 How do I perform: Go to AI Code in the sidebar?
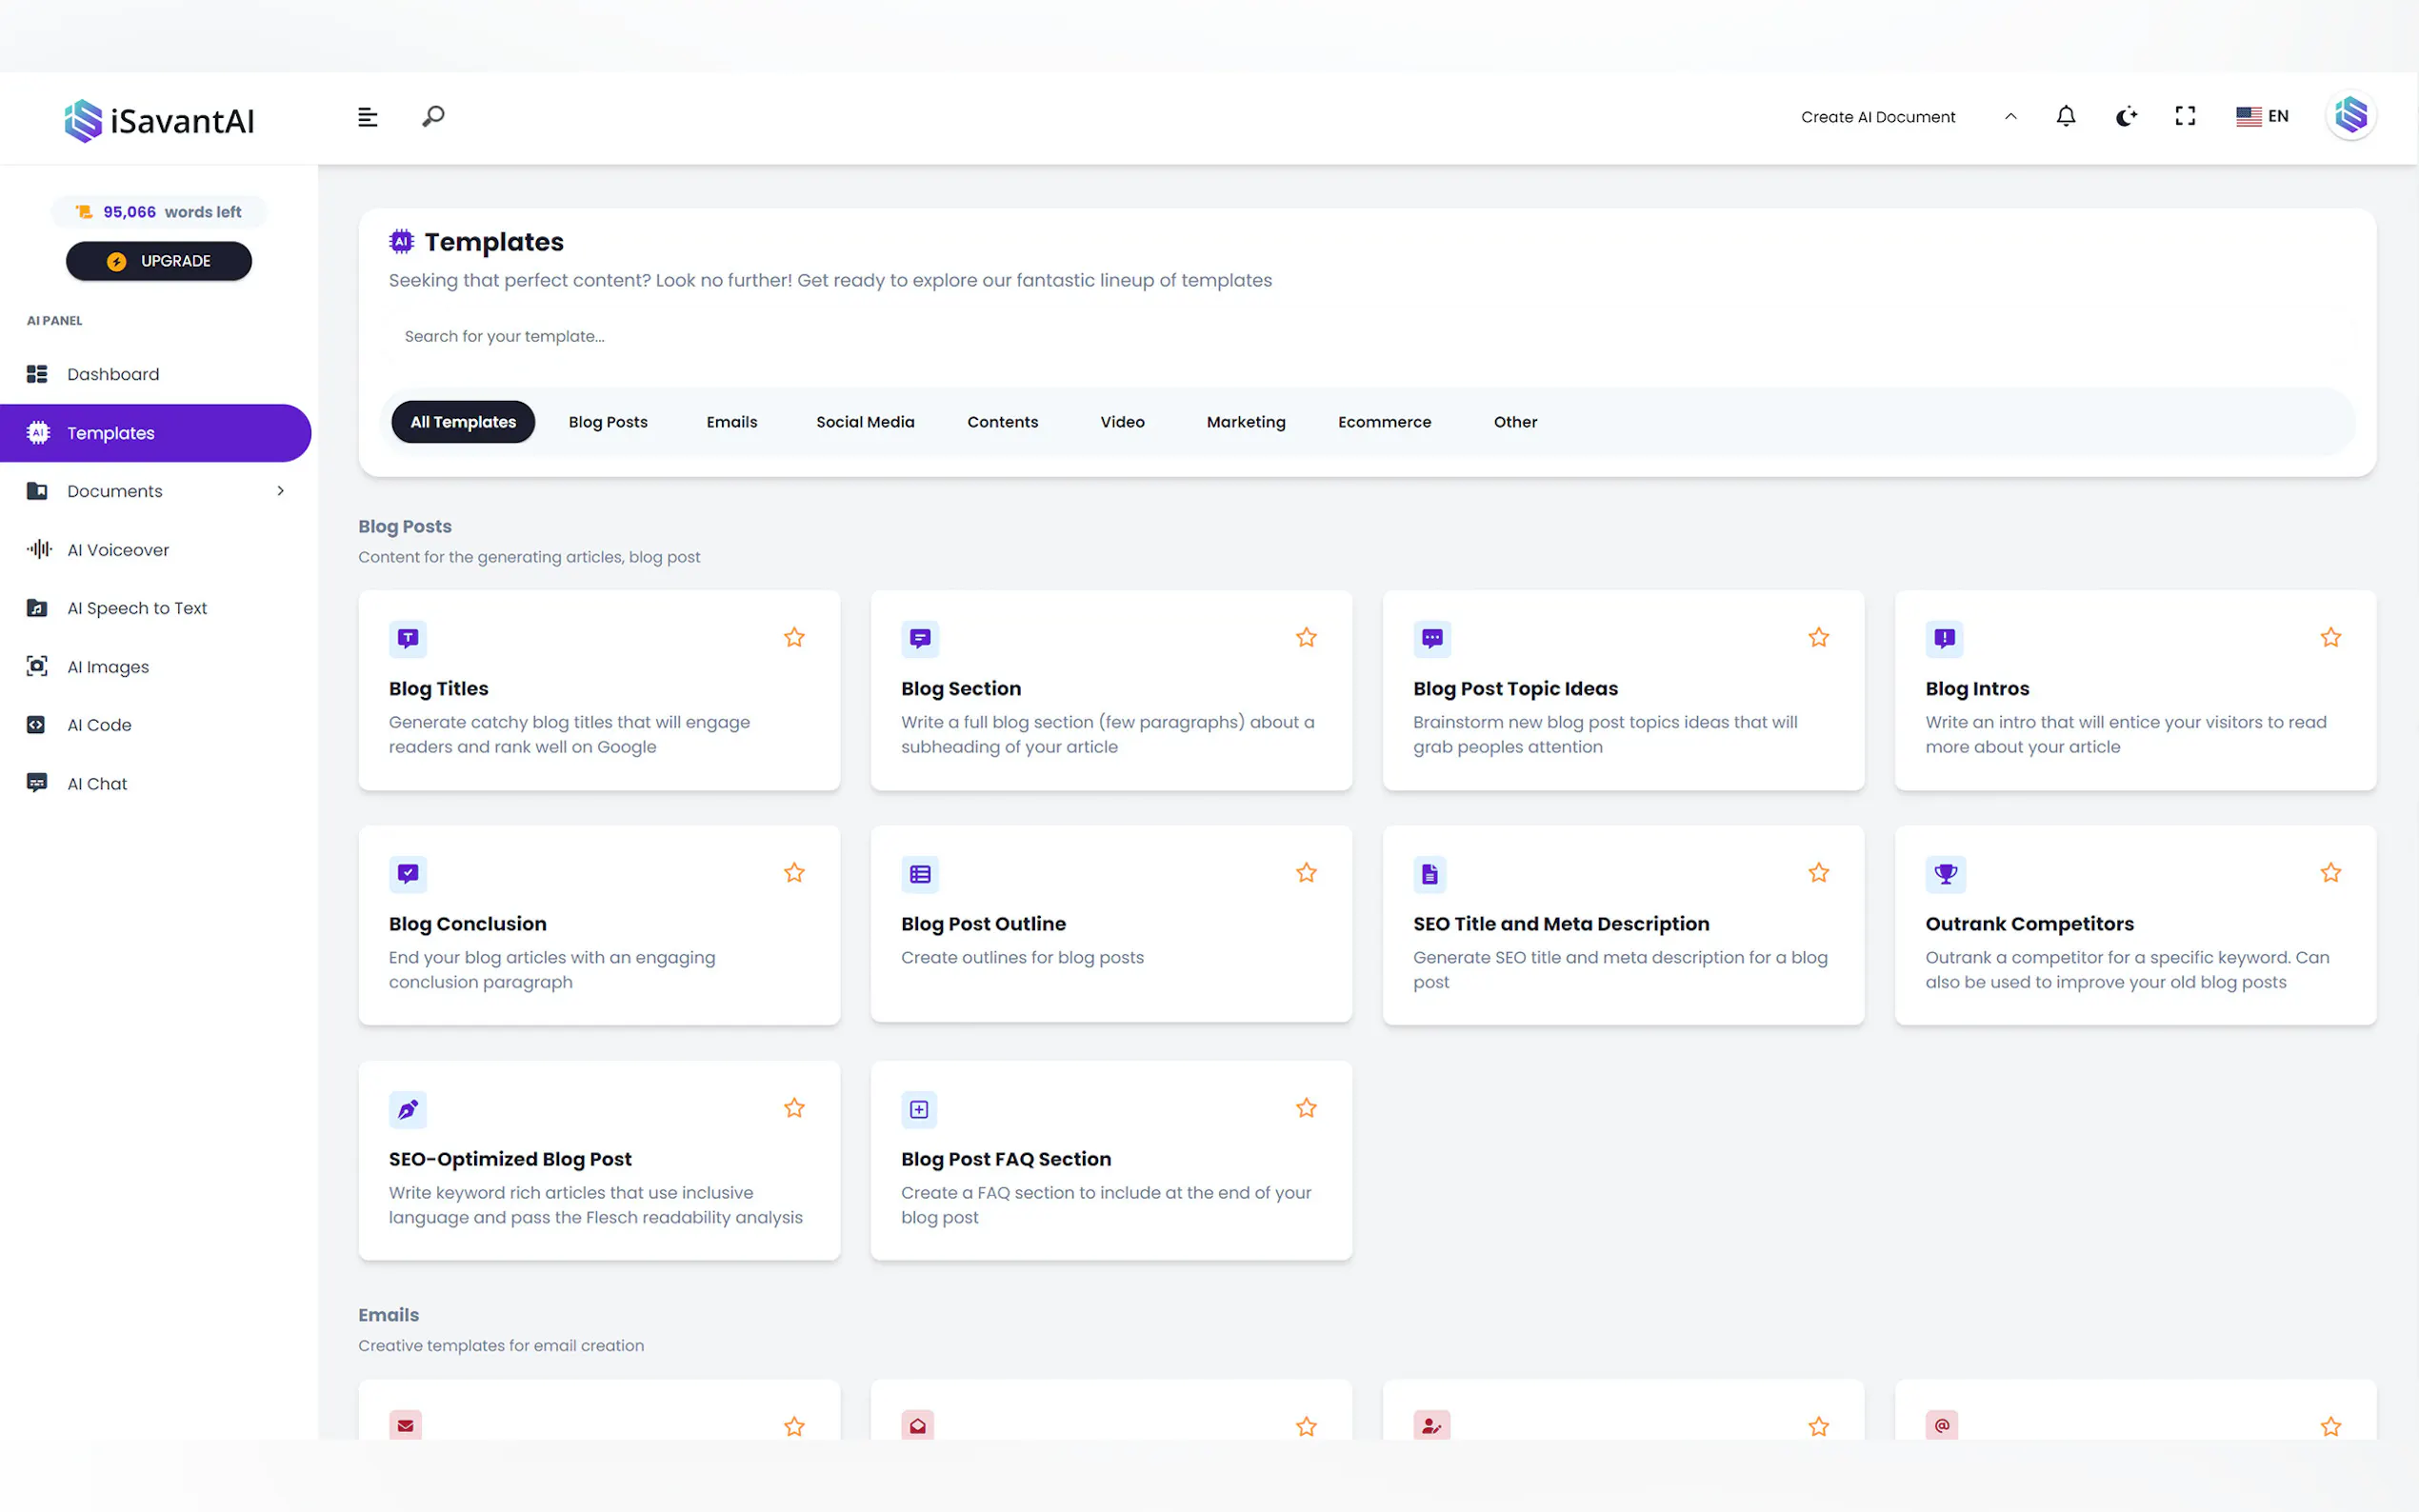tap(99, 725)
